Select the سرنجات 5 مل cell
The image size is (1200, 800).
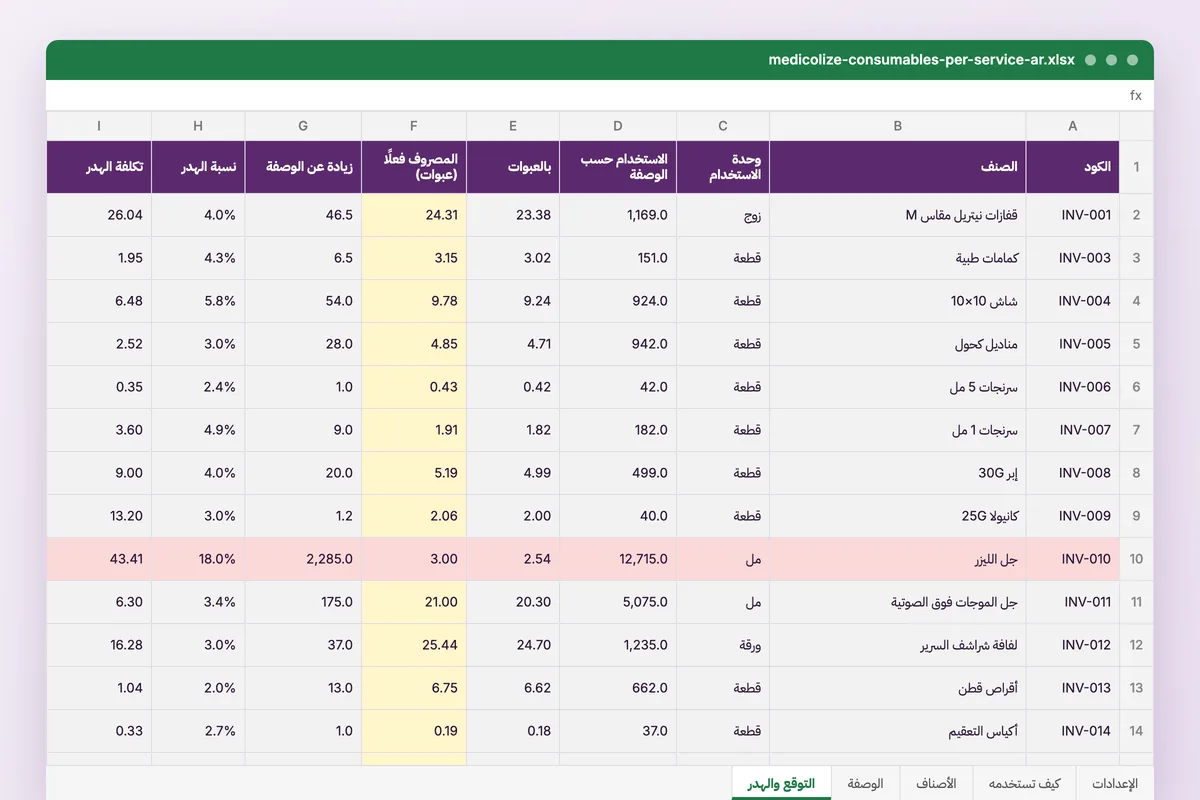pos(898,387)
